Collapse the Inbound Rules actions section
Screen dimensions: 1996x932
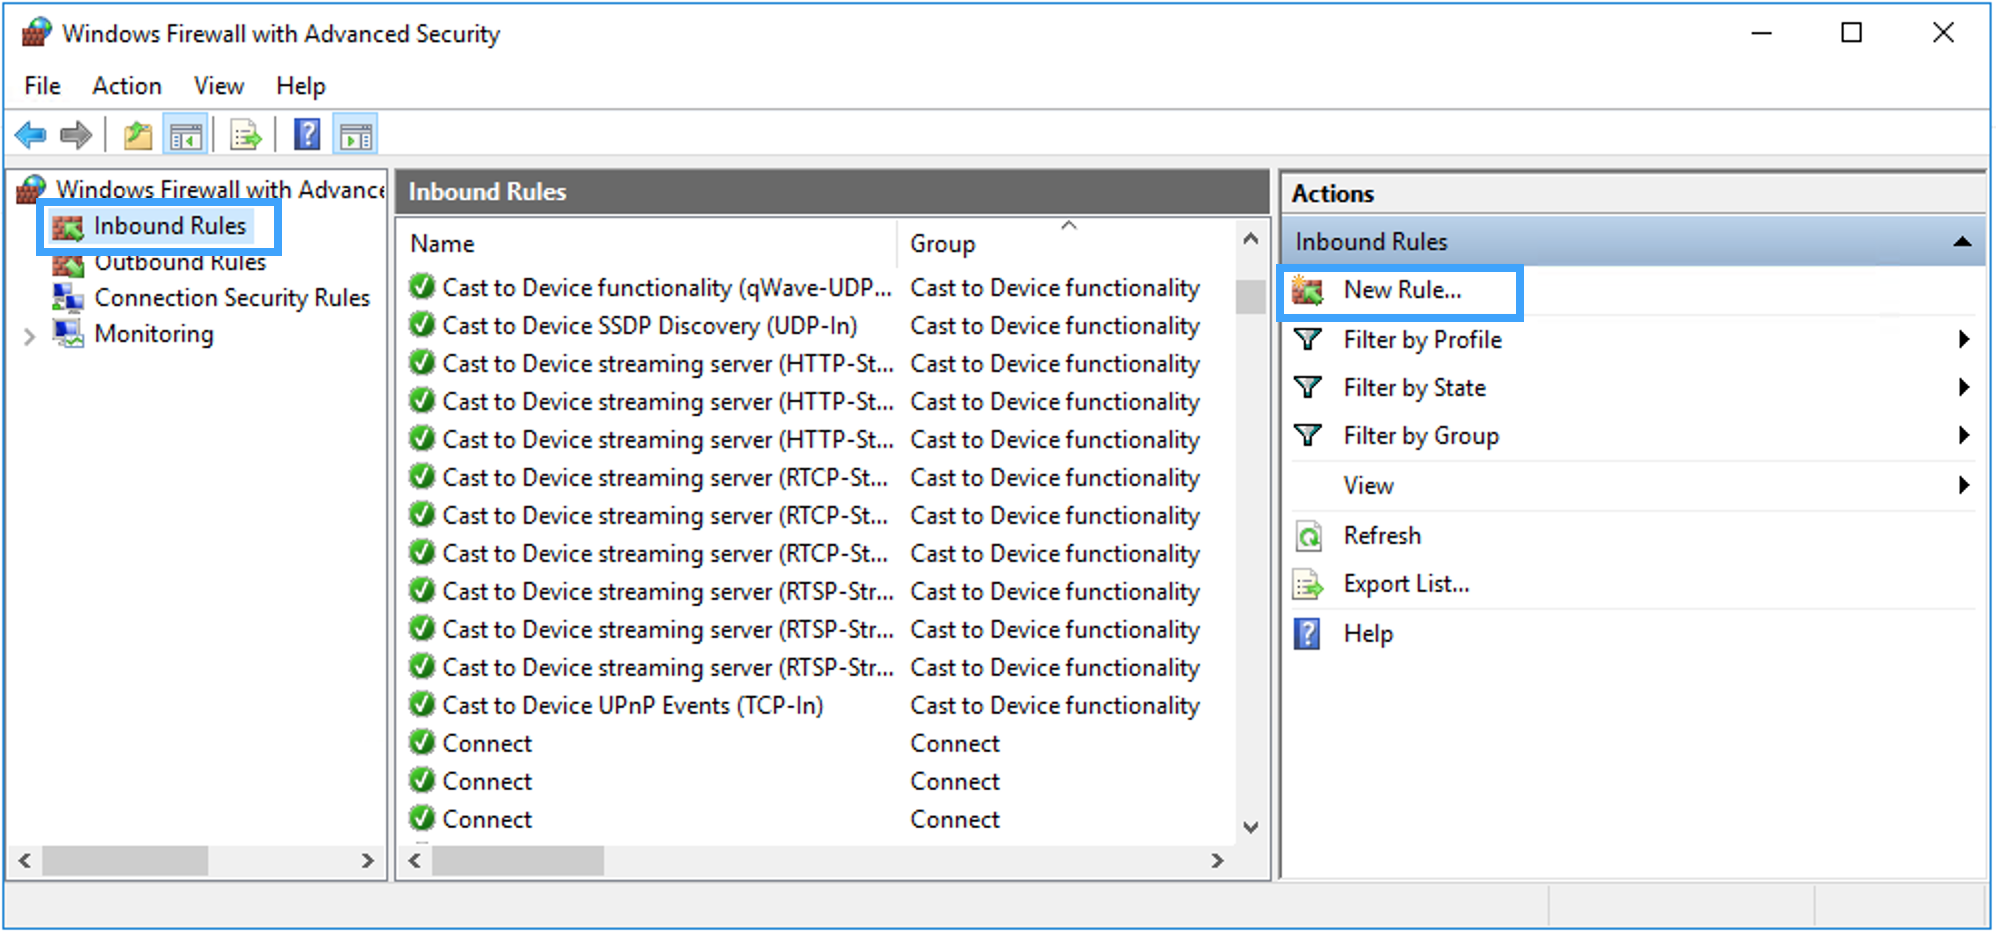tap(1962, 242)
